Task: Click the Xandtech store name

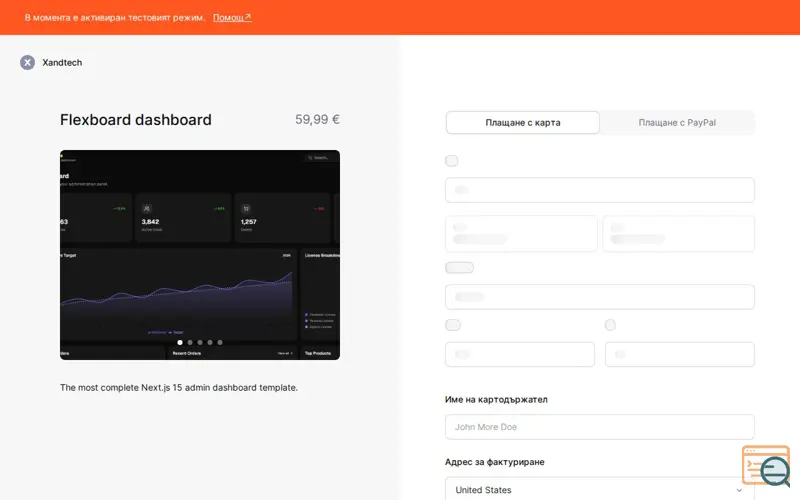Action: coord(62,62)
